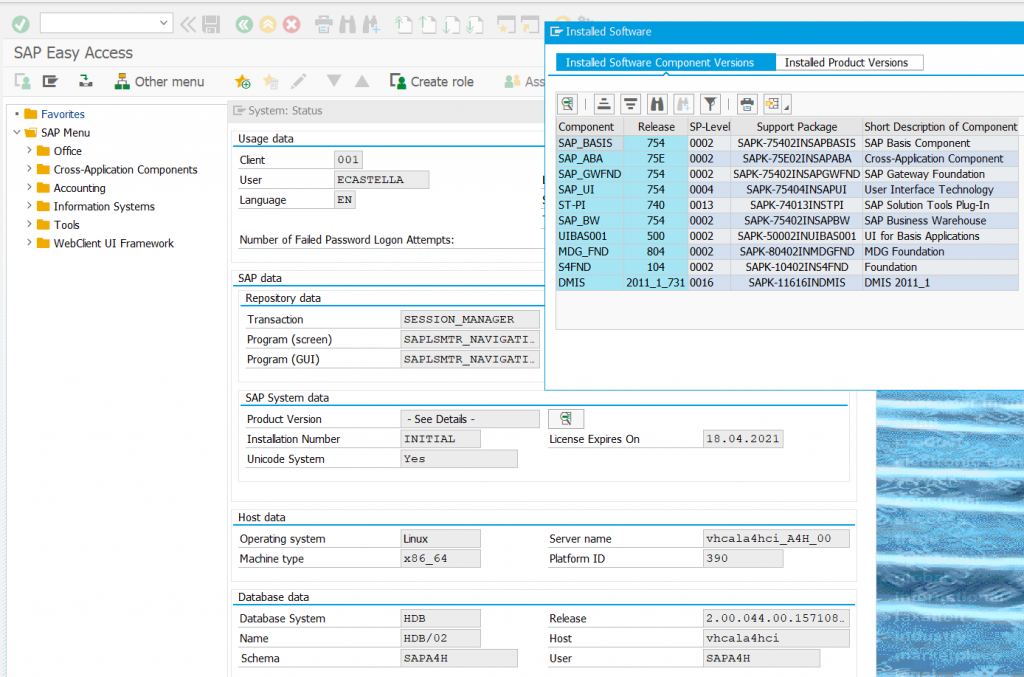Collapse the SAP Menu tree node

[16, 133]
